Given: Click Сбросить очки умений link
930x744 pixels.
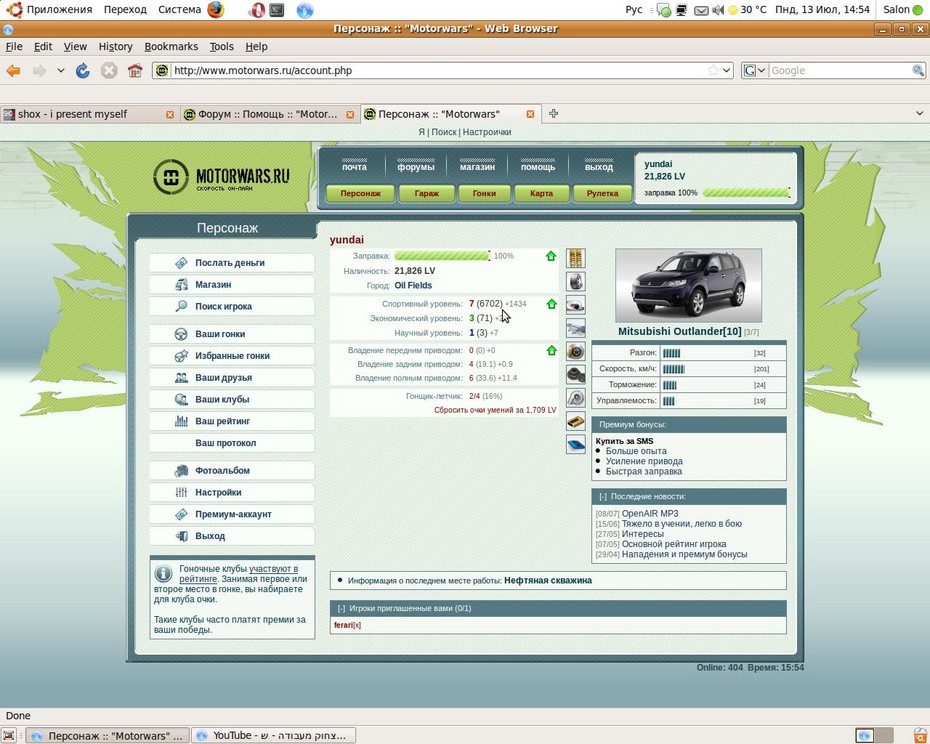Looking at the screenshot, I should pos(495,410).
